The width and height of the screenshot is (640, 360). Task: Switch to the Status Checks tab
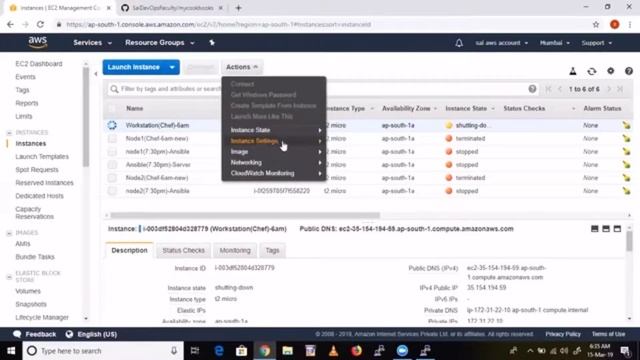tap(183, 250)
